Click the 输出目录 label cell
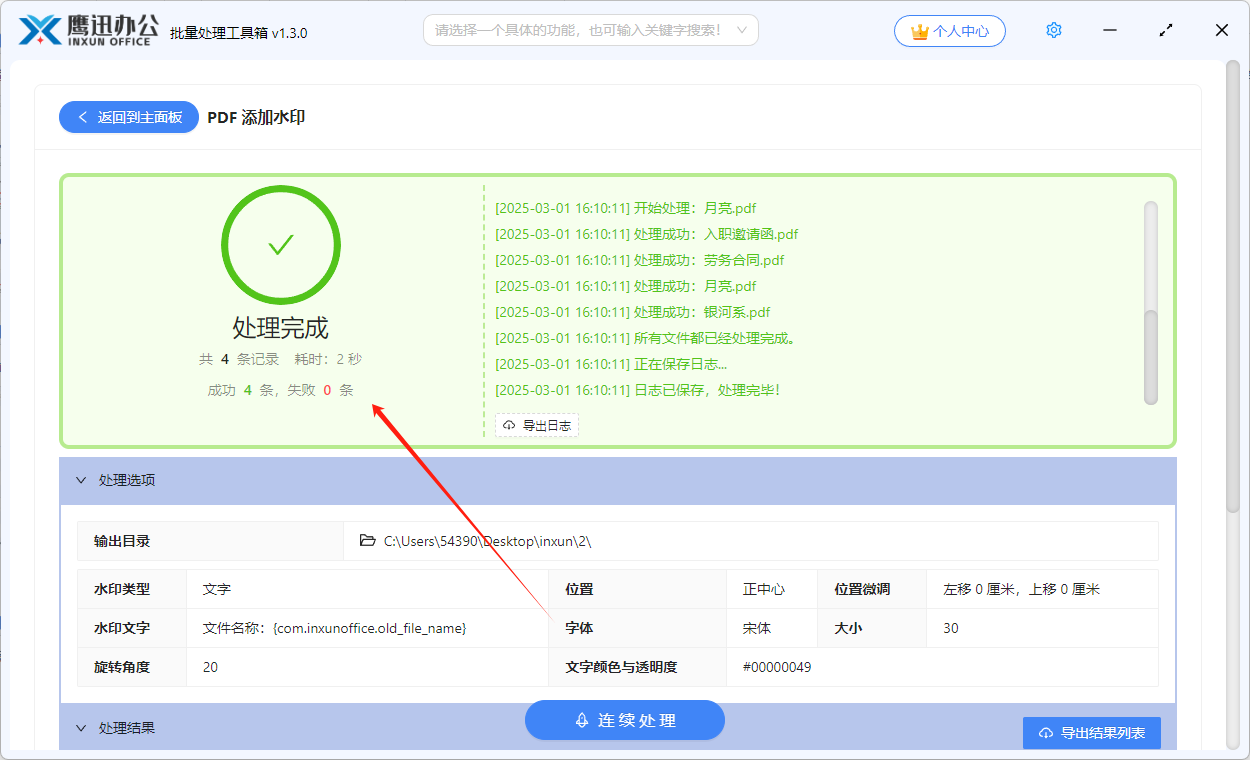1250x760 pixels. pyautogui.click(x=210, y=541)
